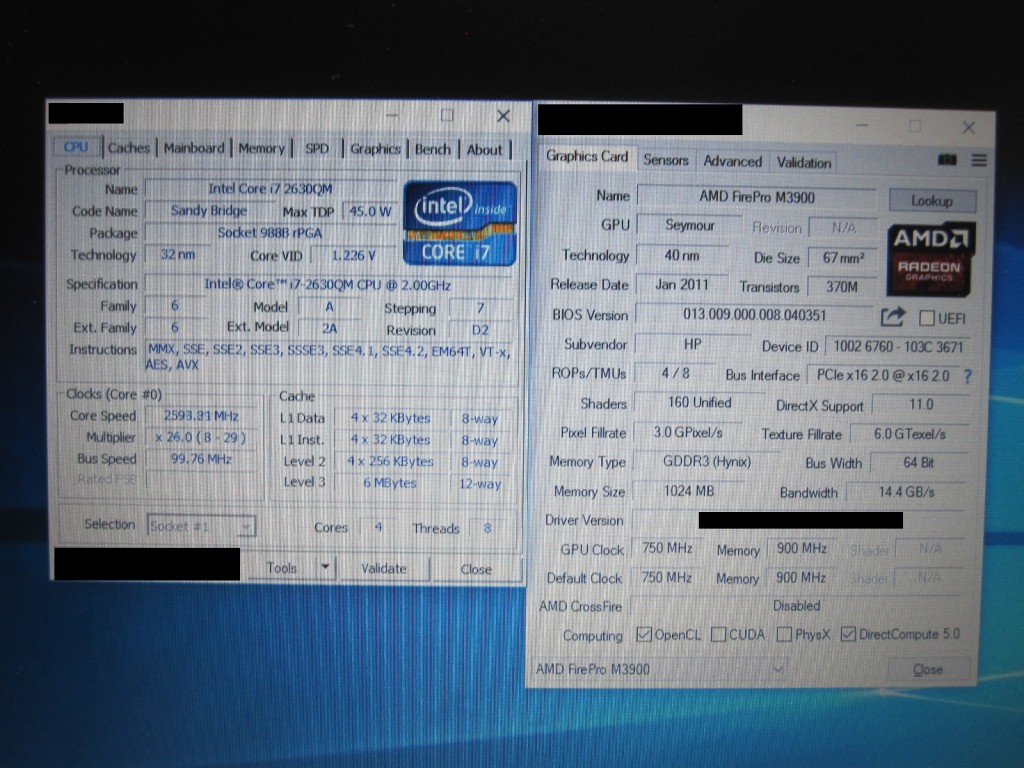Toggle the UEFI checkbox

click(x=926, y=318)
